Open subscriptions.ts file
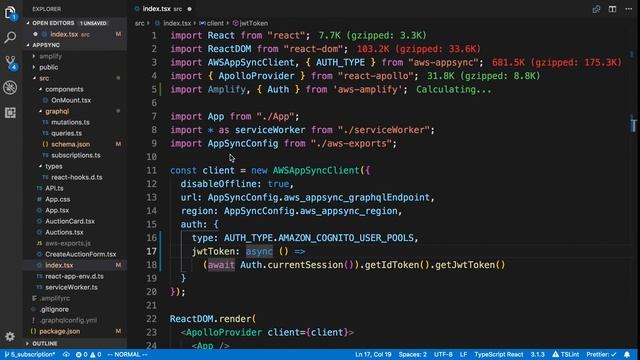Screen dimensions: 640x360 pos(75,155)
